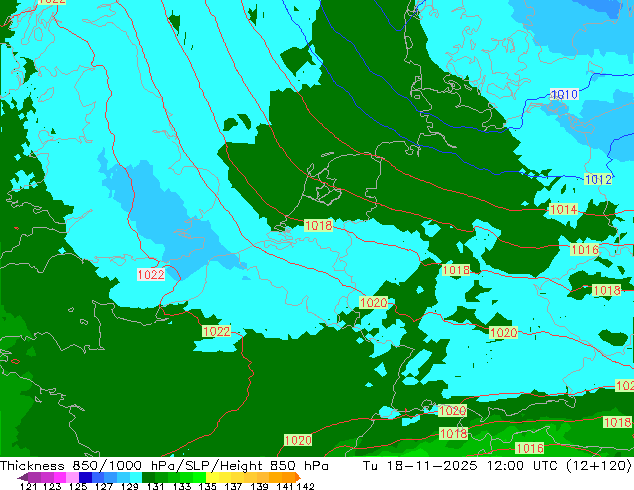Click the bright magenta legend swatch

(60, 478)
